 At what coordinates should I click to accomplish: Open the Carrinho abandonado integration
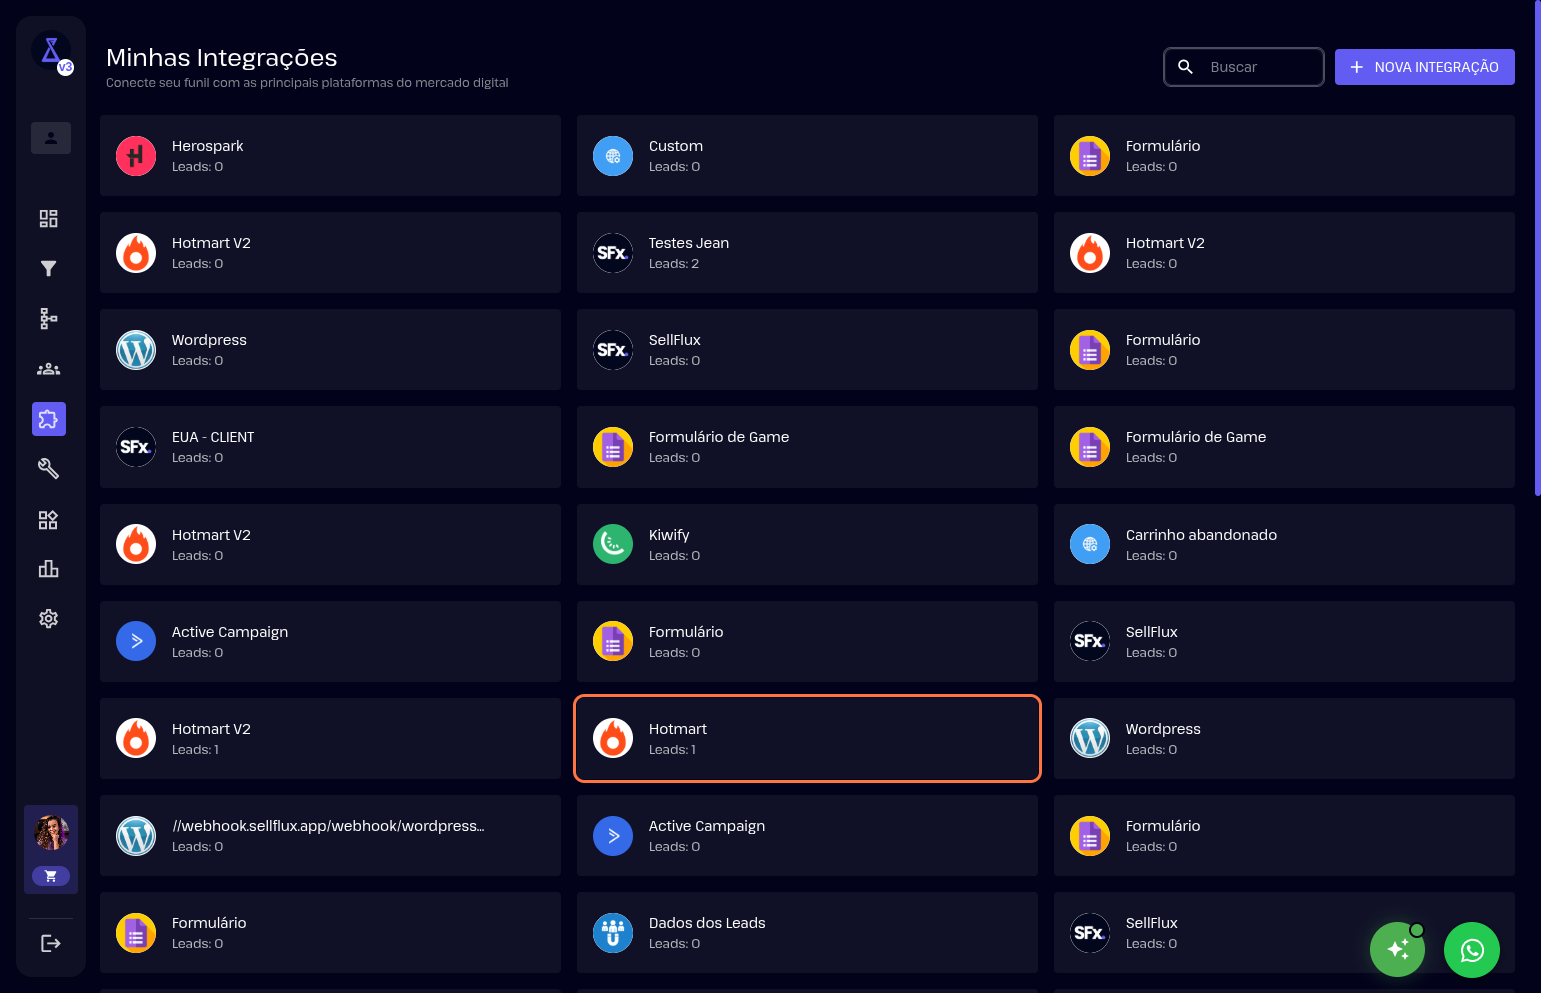[x=1284, y=545]
